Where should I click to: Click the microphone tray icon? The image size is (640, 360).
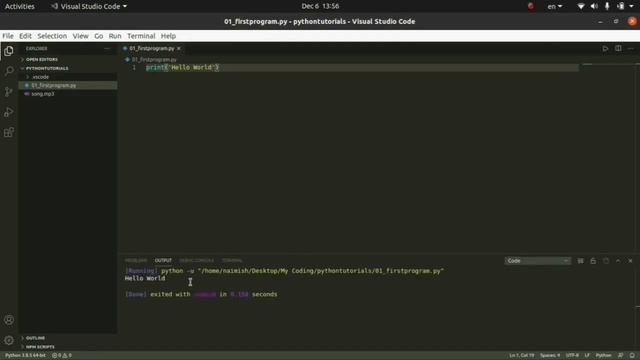[x=607, y=6]
